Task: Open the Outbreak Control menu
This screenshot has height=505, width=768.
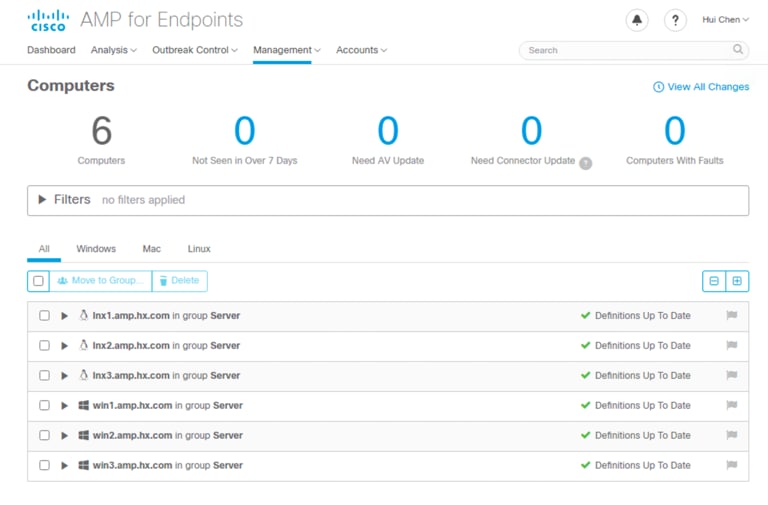Action: [x=195, y=50]
